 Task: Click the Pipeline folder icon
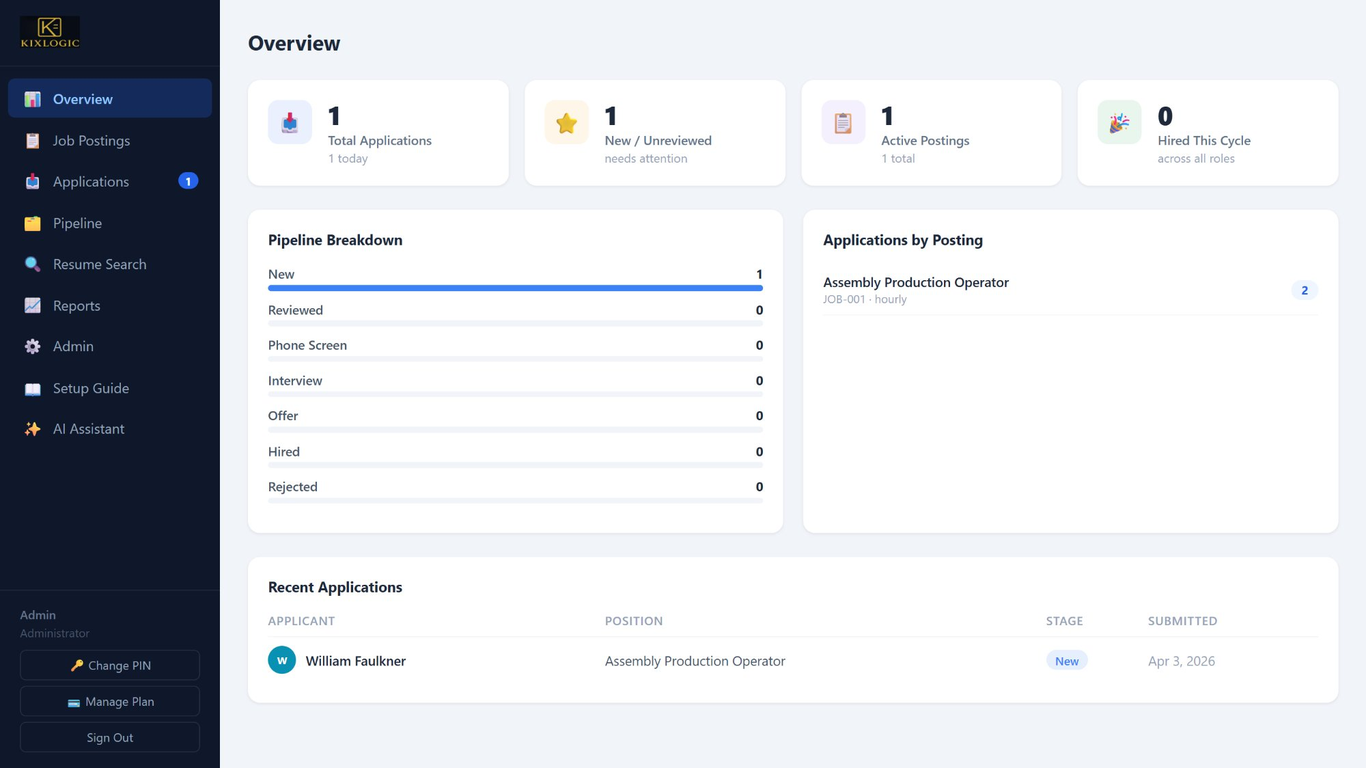(33, 223)
